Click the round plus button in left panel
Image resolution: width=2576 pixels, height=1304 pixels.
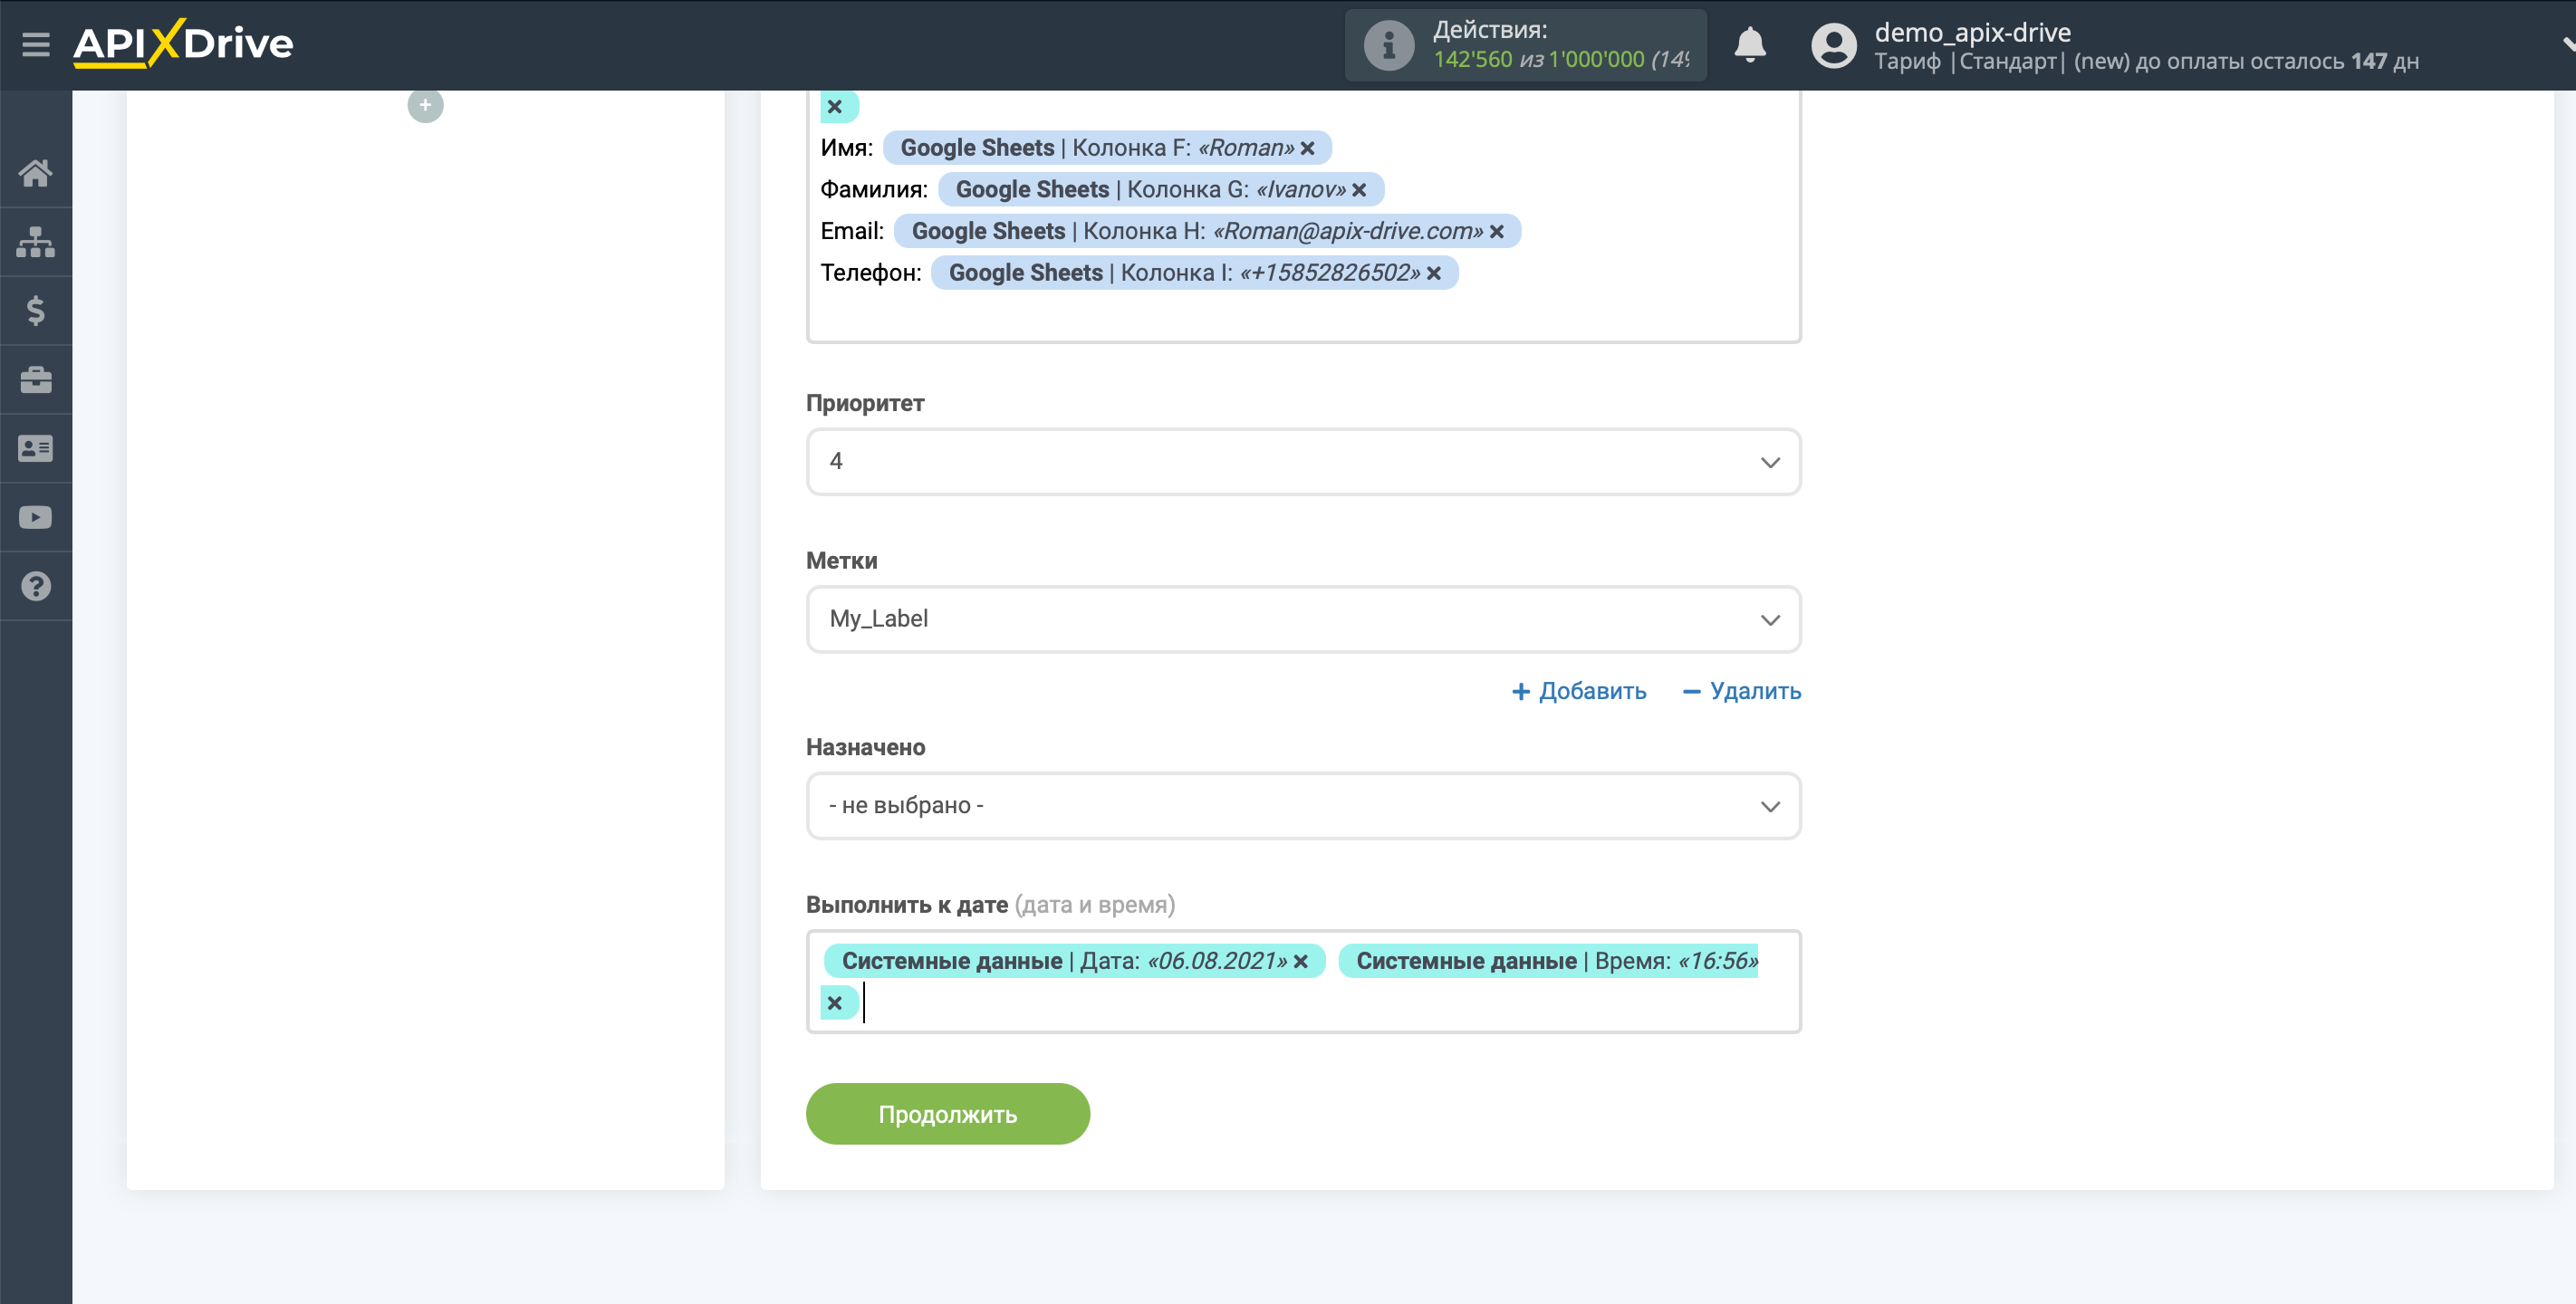pyautogui.click(x=425, y=105)
